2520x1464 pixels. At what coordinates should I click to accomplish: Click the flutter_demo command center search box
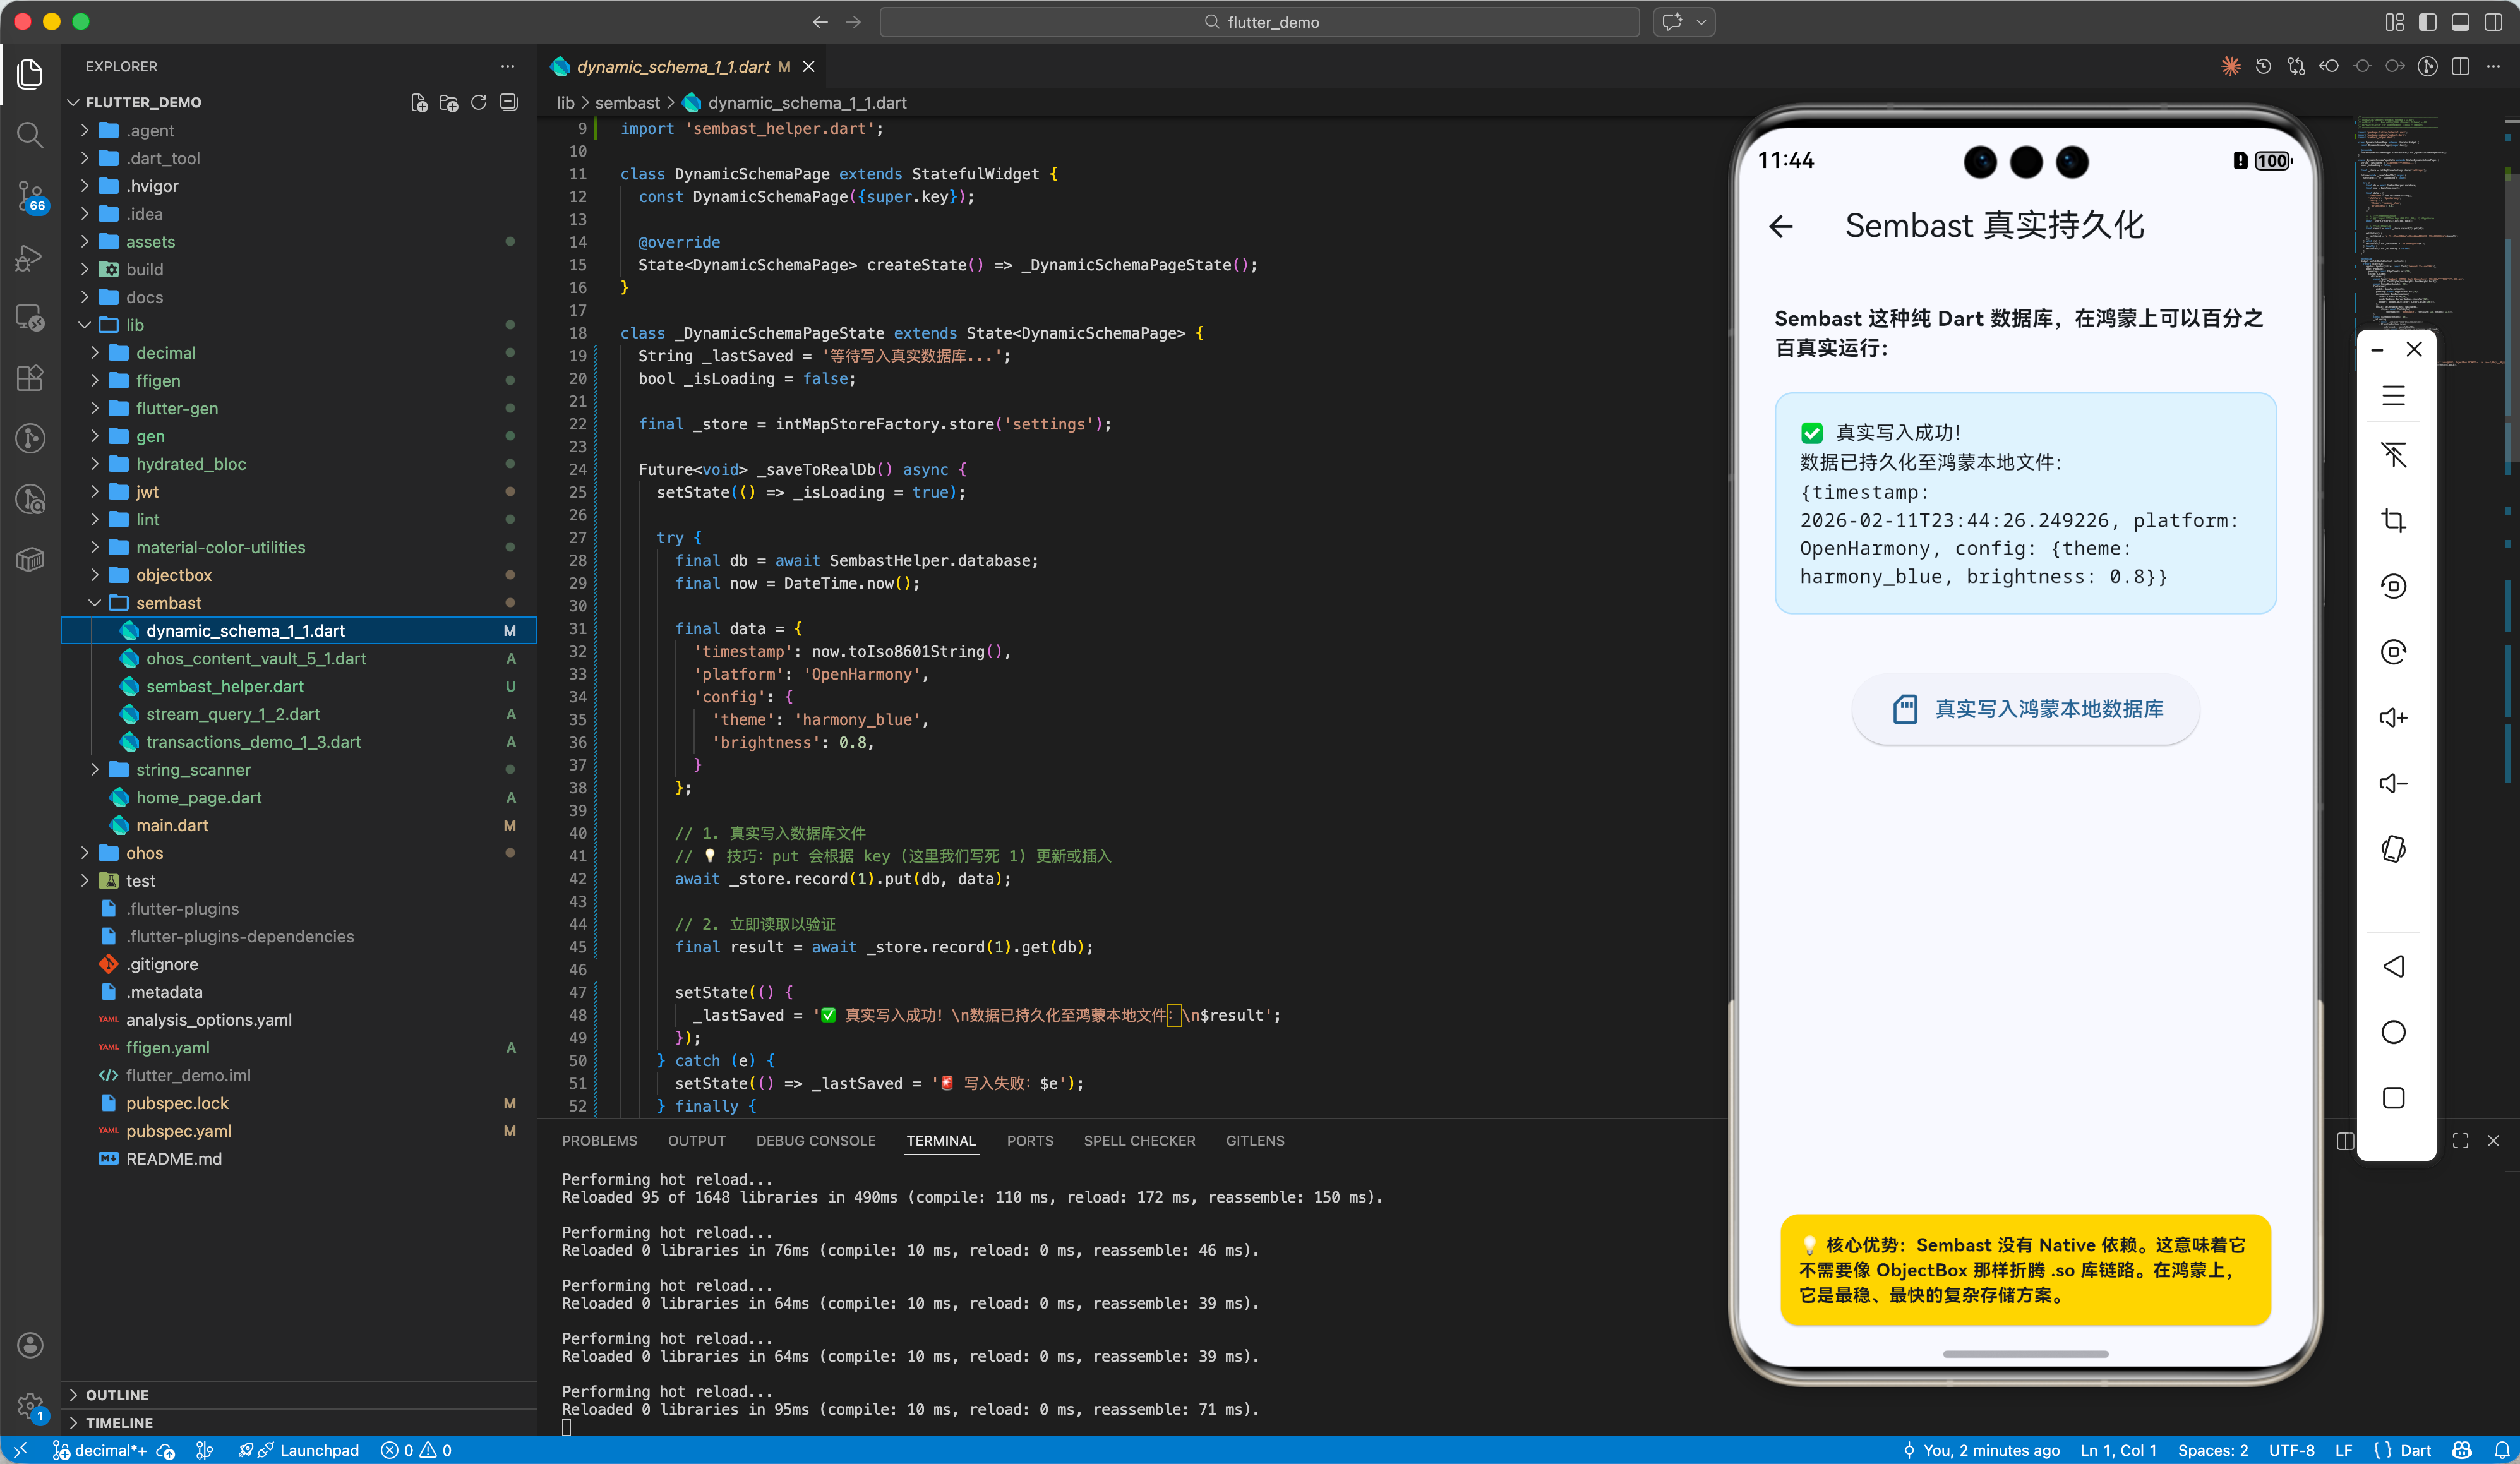(x=1259, y=22)
